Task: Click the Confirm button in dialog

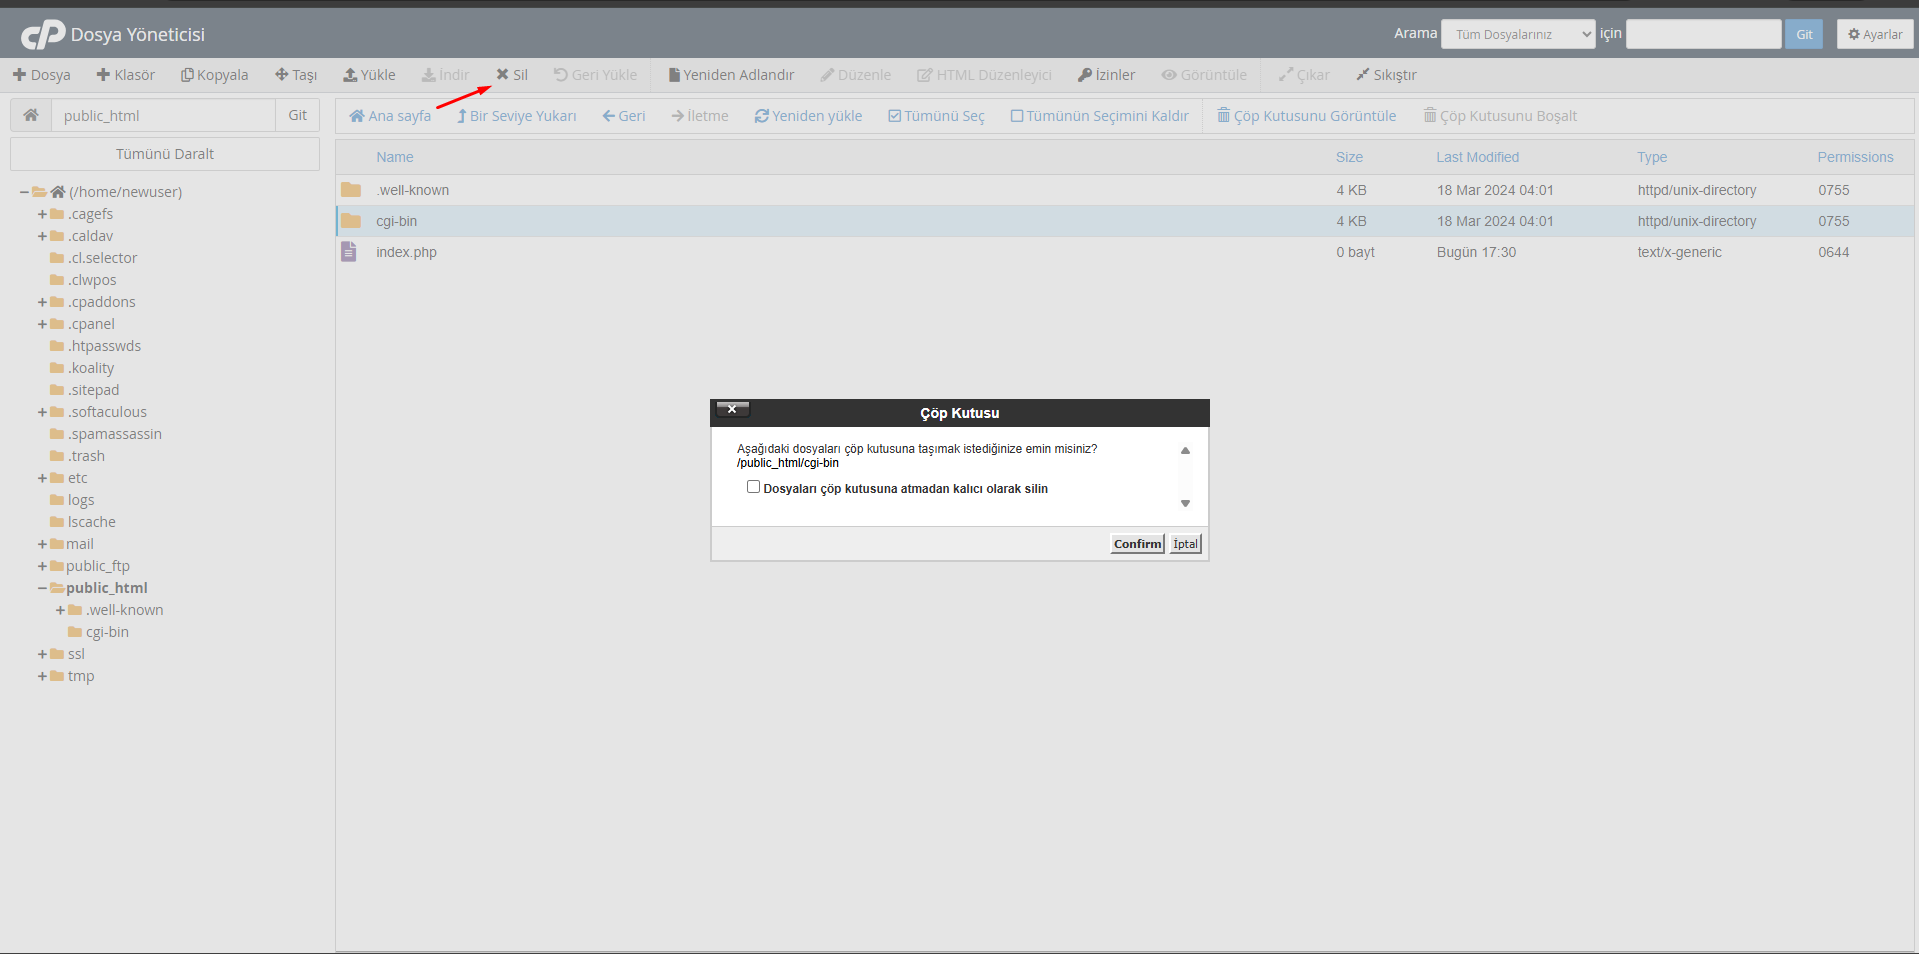Action: pyautogui.click(x=1138, y=544)
